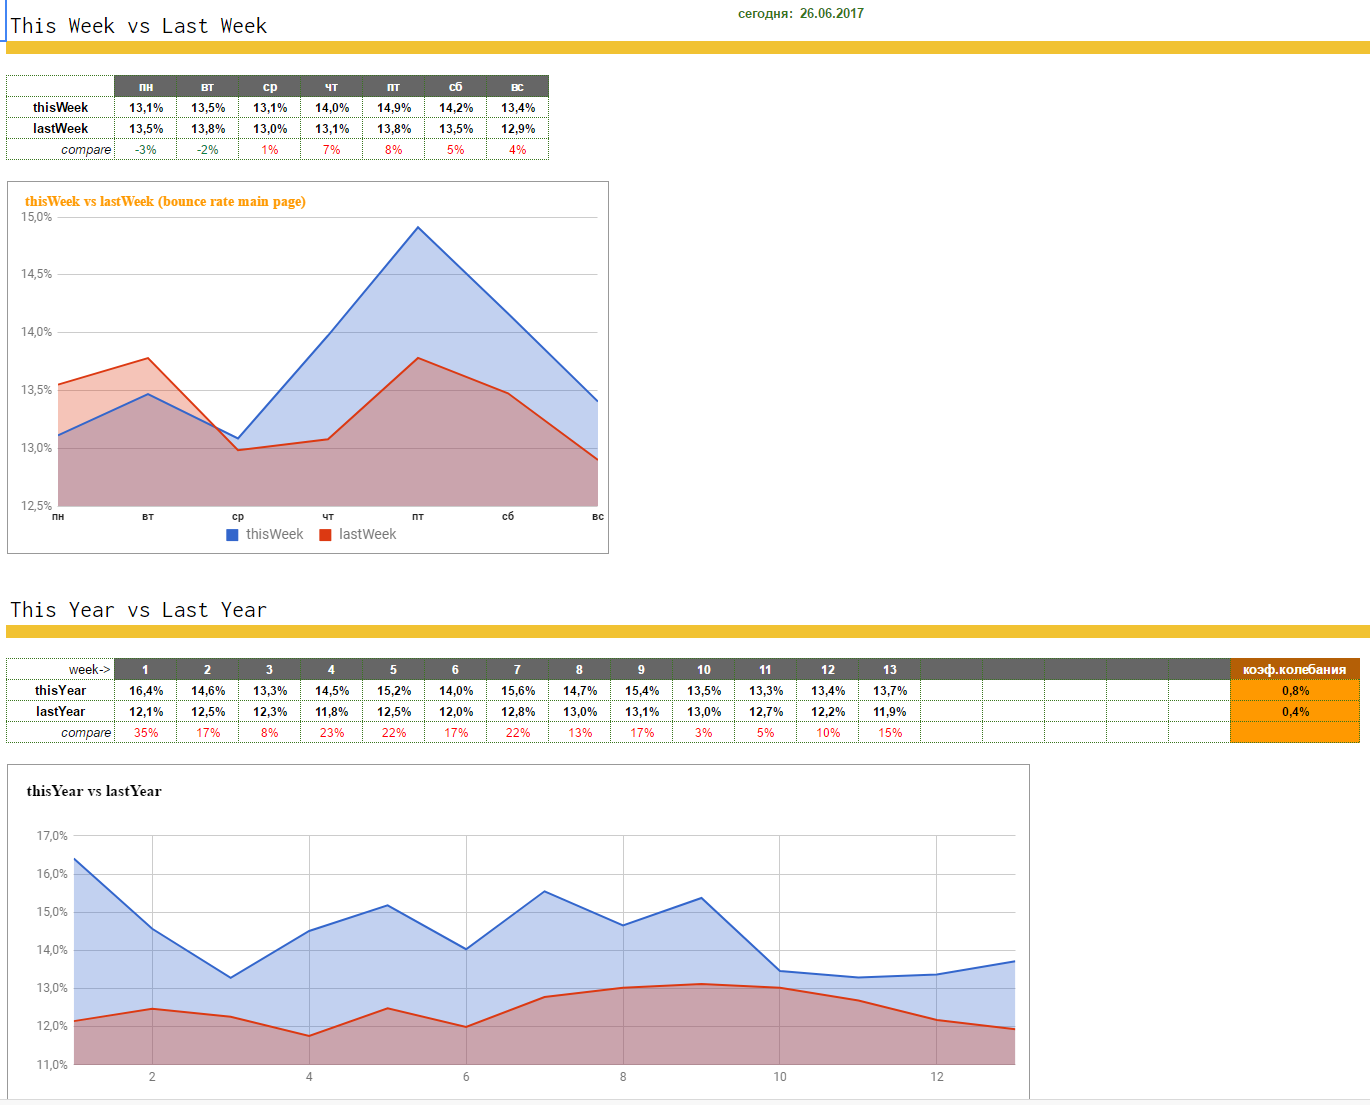1370x1105 pixels.
Task: Select the 'lastYear' row label
Action: click(60, 712)
